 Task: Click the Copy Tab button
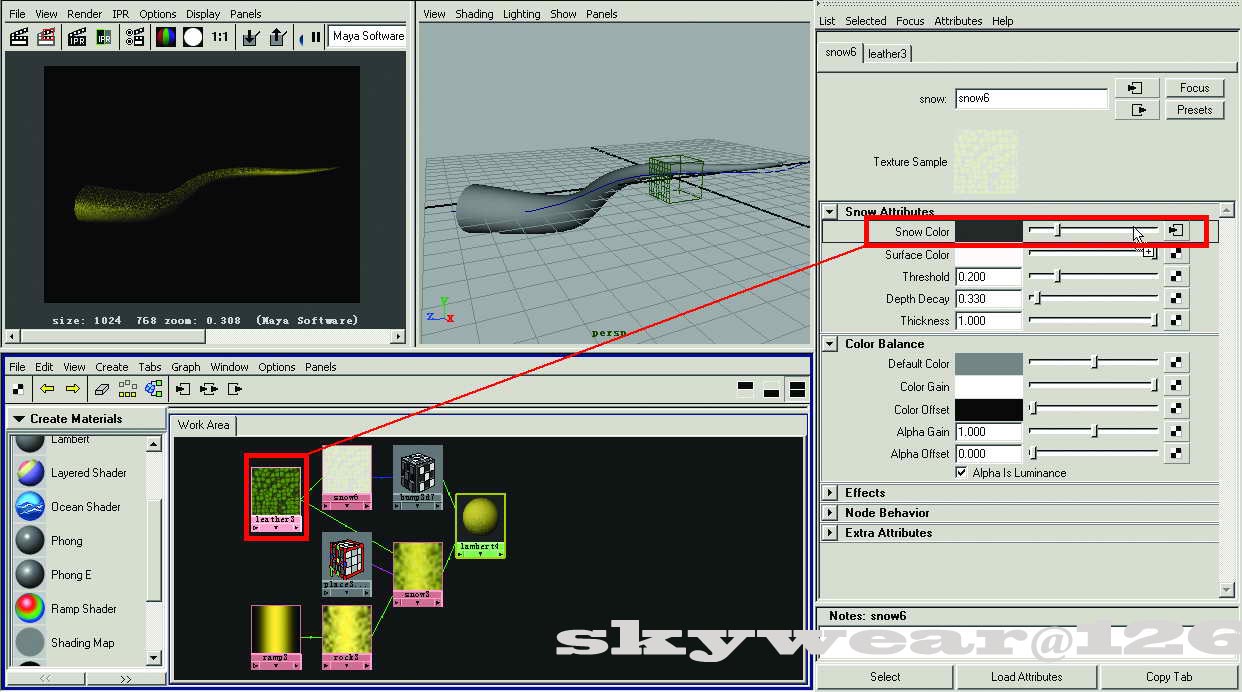1169,677
